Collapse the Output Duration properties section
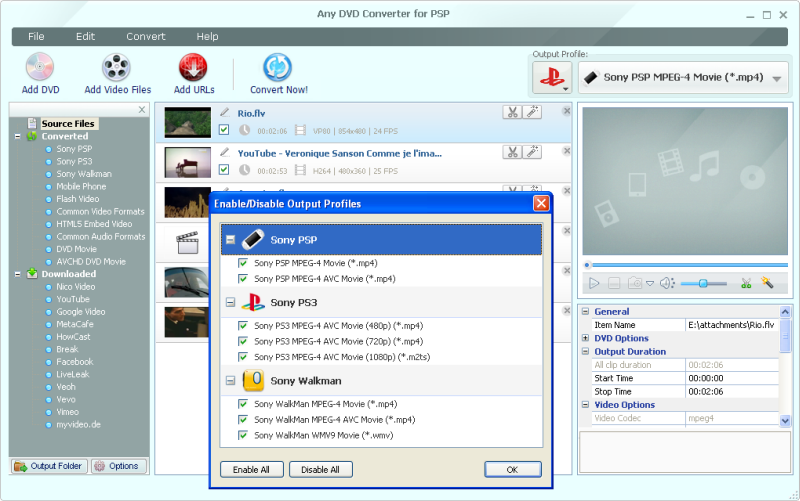 pos(585,351)
